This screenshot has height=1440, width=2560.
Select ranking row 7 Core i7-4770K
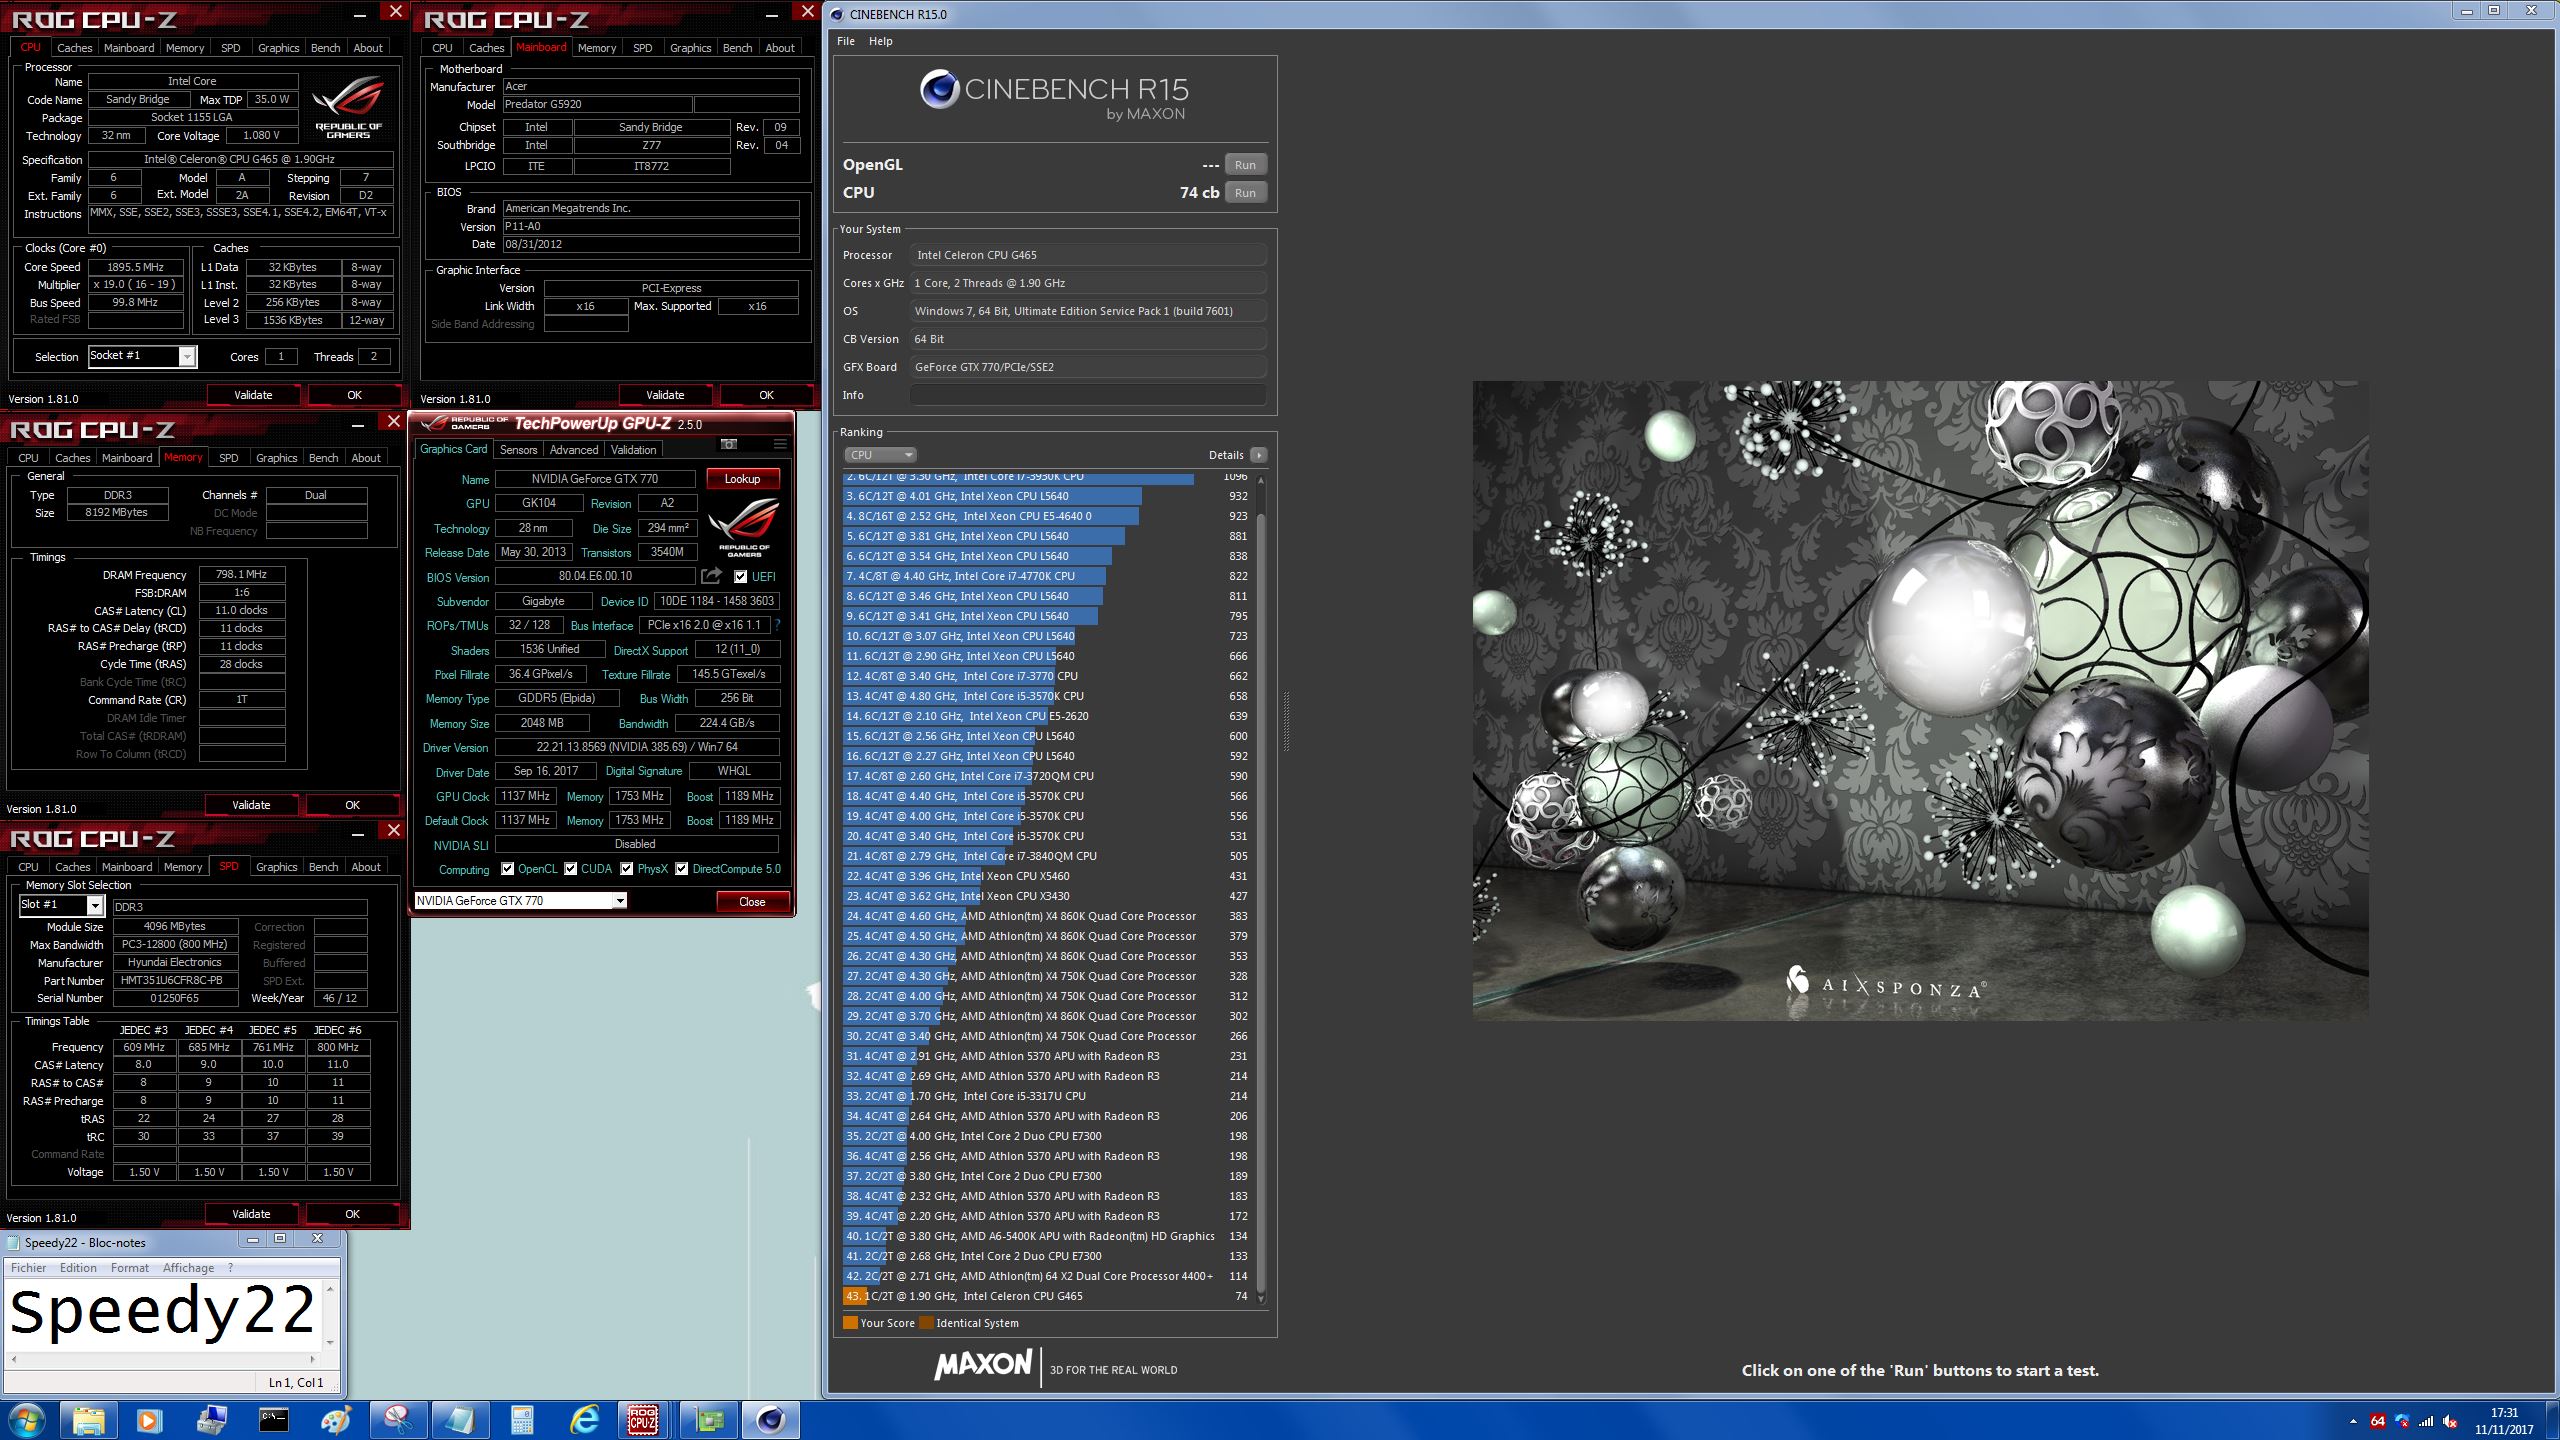click(1047, 576)
